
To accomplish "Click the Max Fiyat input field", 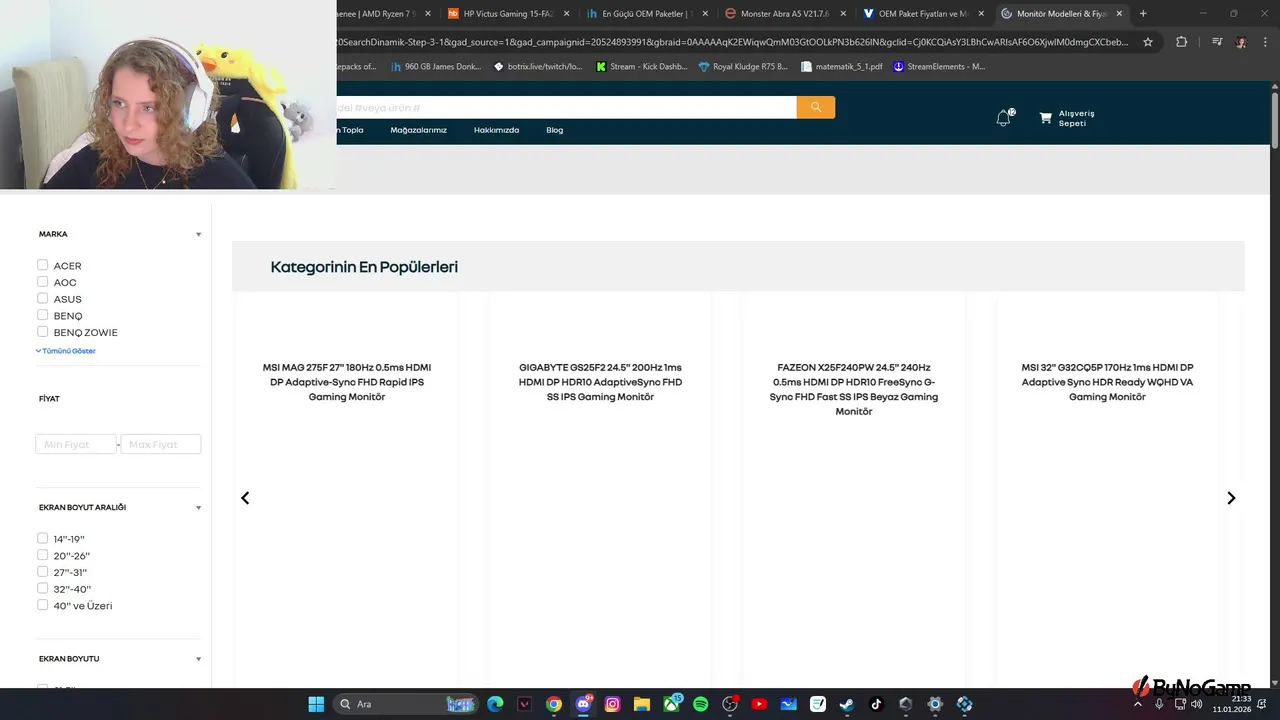I will [x=161, y=444].
